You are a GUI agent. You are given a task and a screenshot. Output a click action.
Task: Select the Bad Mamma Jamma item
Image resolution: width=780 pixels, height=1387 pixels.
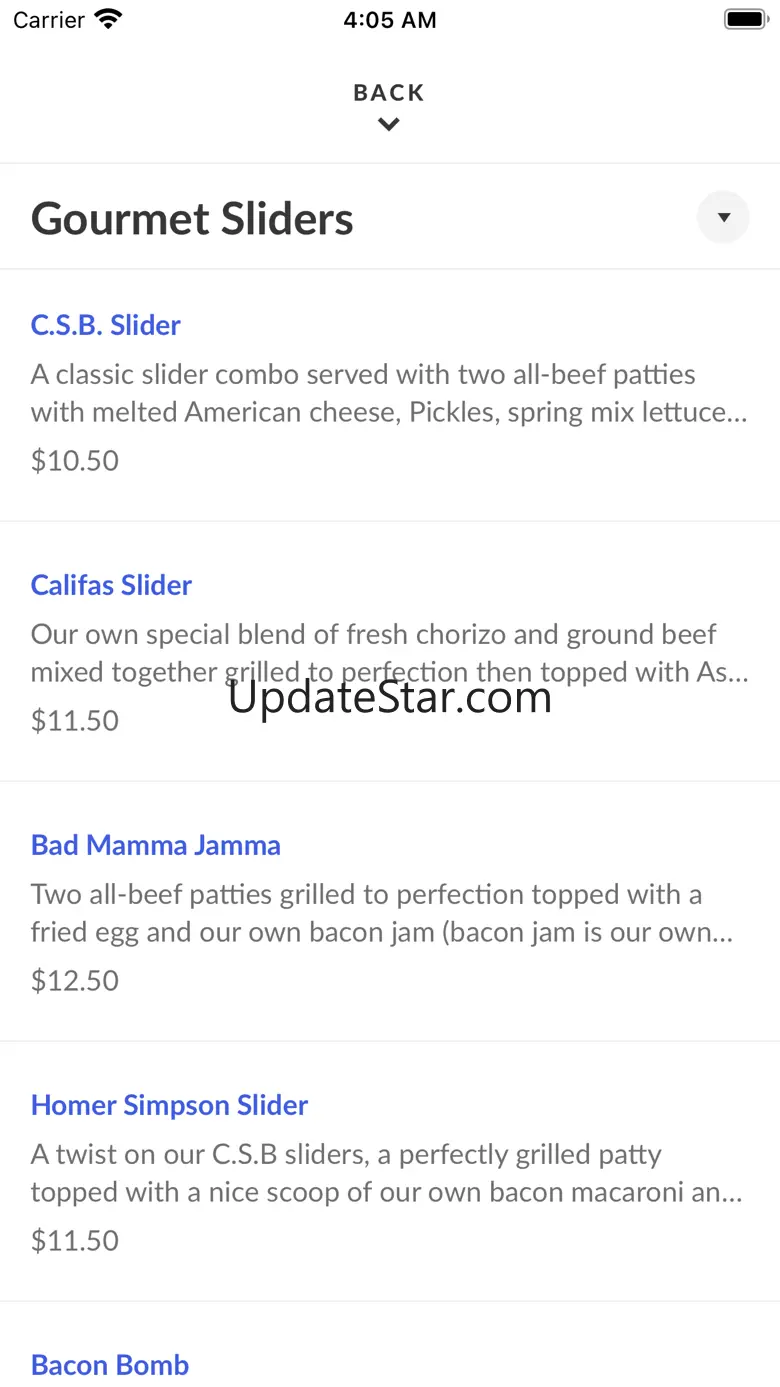click(x=156, y=845)
